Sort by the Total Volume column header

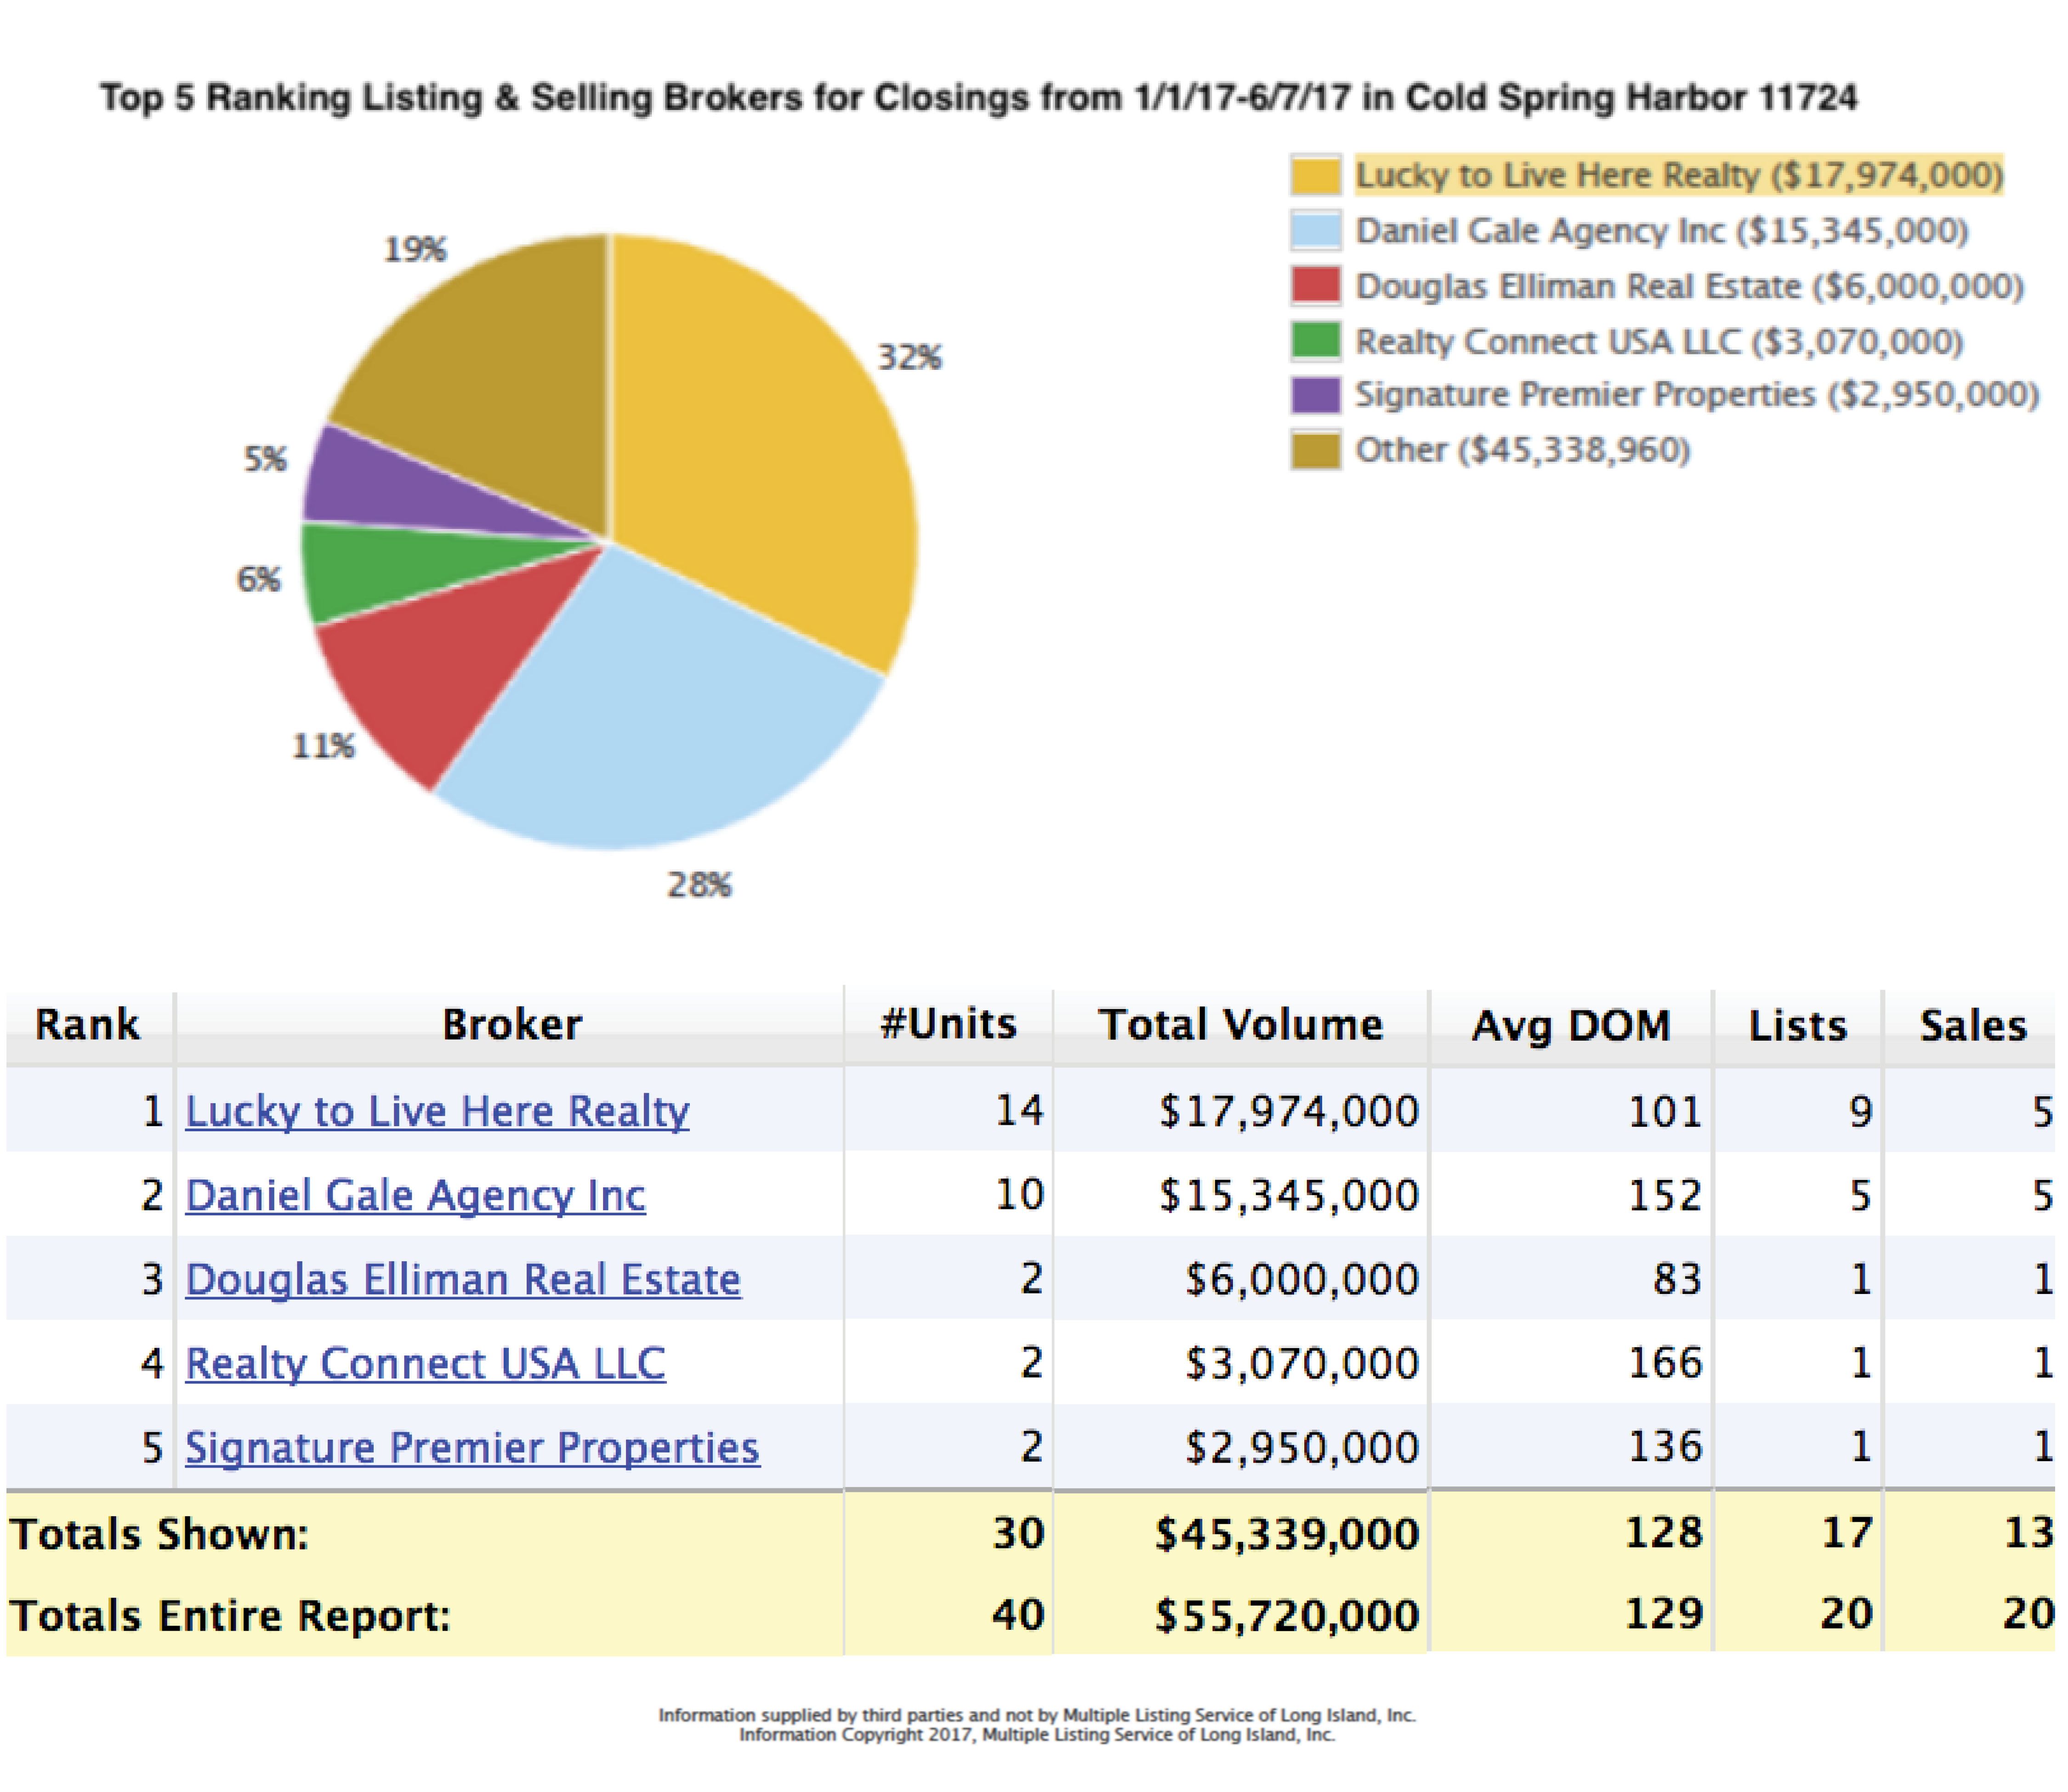coord(1241,1025)
